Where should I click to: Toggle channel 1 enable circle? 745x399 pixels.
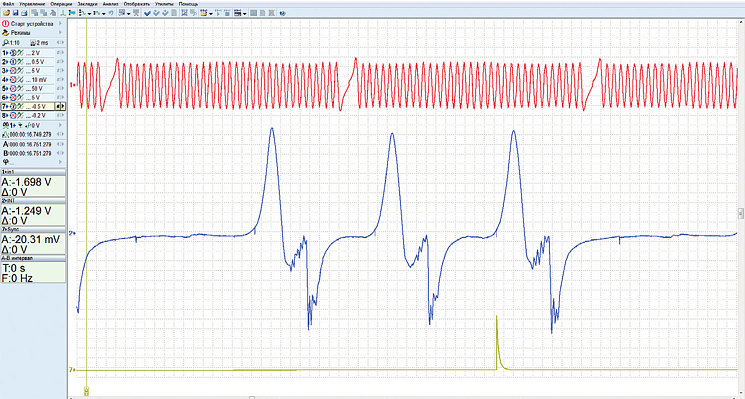point(13,53)
